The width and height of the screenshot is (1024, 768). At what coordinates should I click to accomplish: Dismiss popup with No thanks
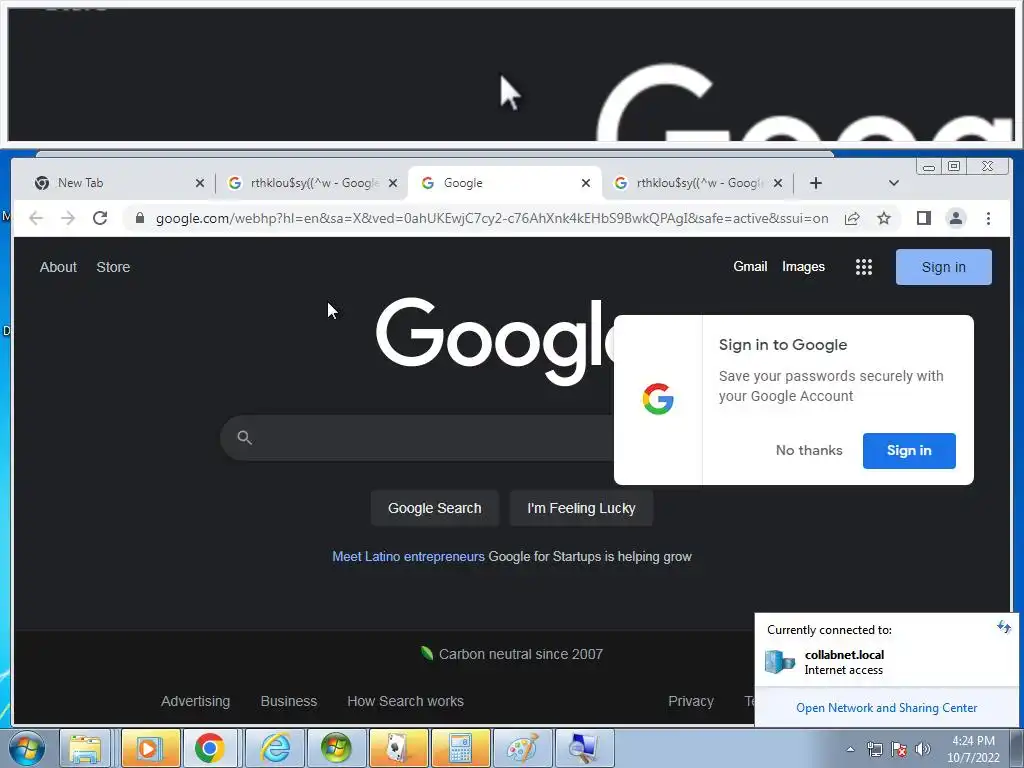(x=808, y=451)
